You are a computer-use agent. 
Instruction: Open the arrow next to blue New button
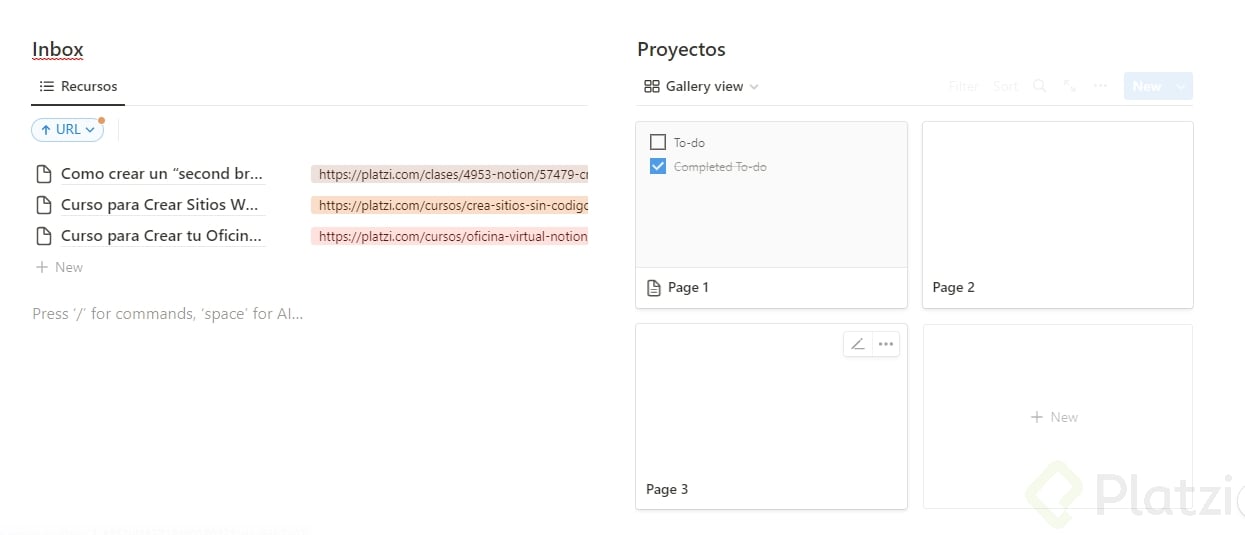1181,86
